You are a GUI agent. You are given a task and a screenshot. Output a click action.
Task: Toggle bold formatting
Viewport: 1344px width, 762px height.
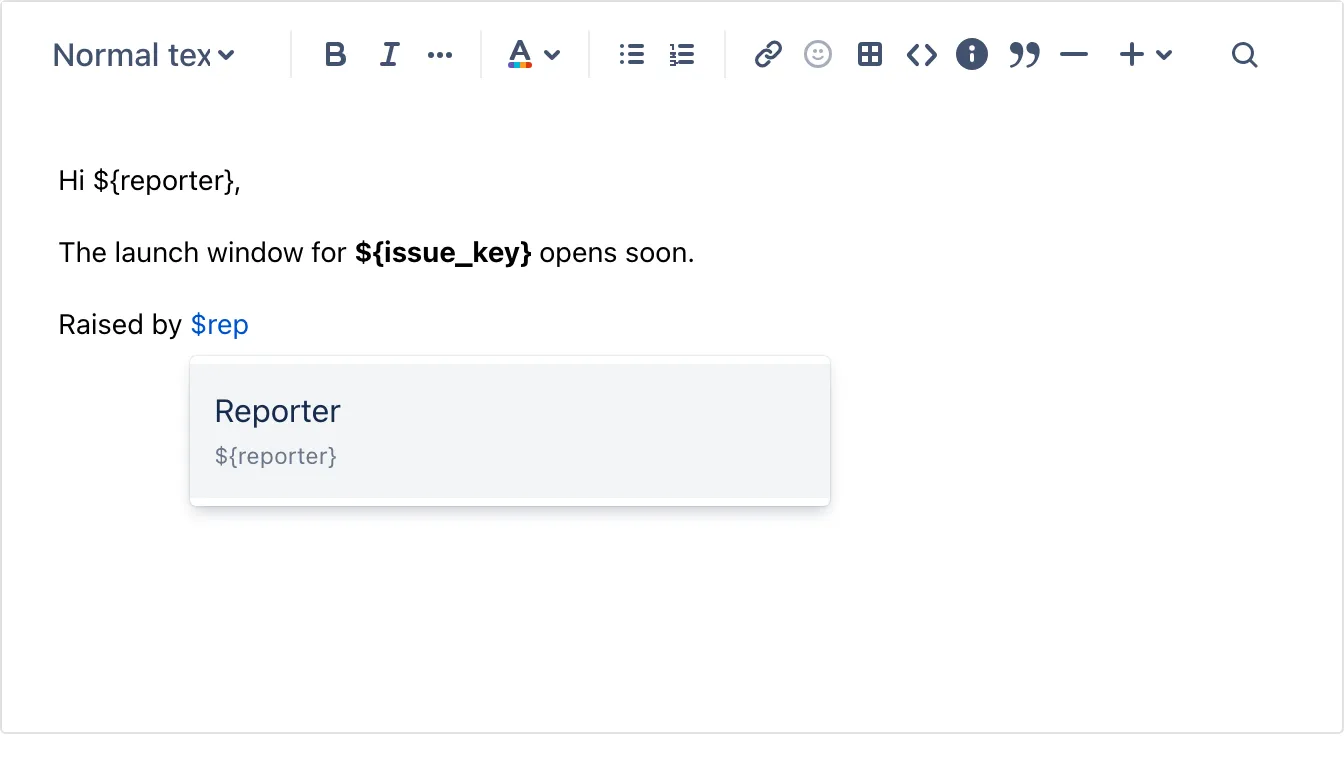point(335,55)
